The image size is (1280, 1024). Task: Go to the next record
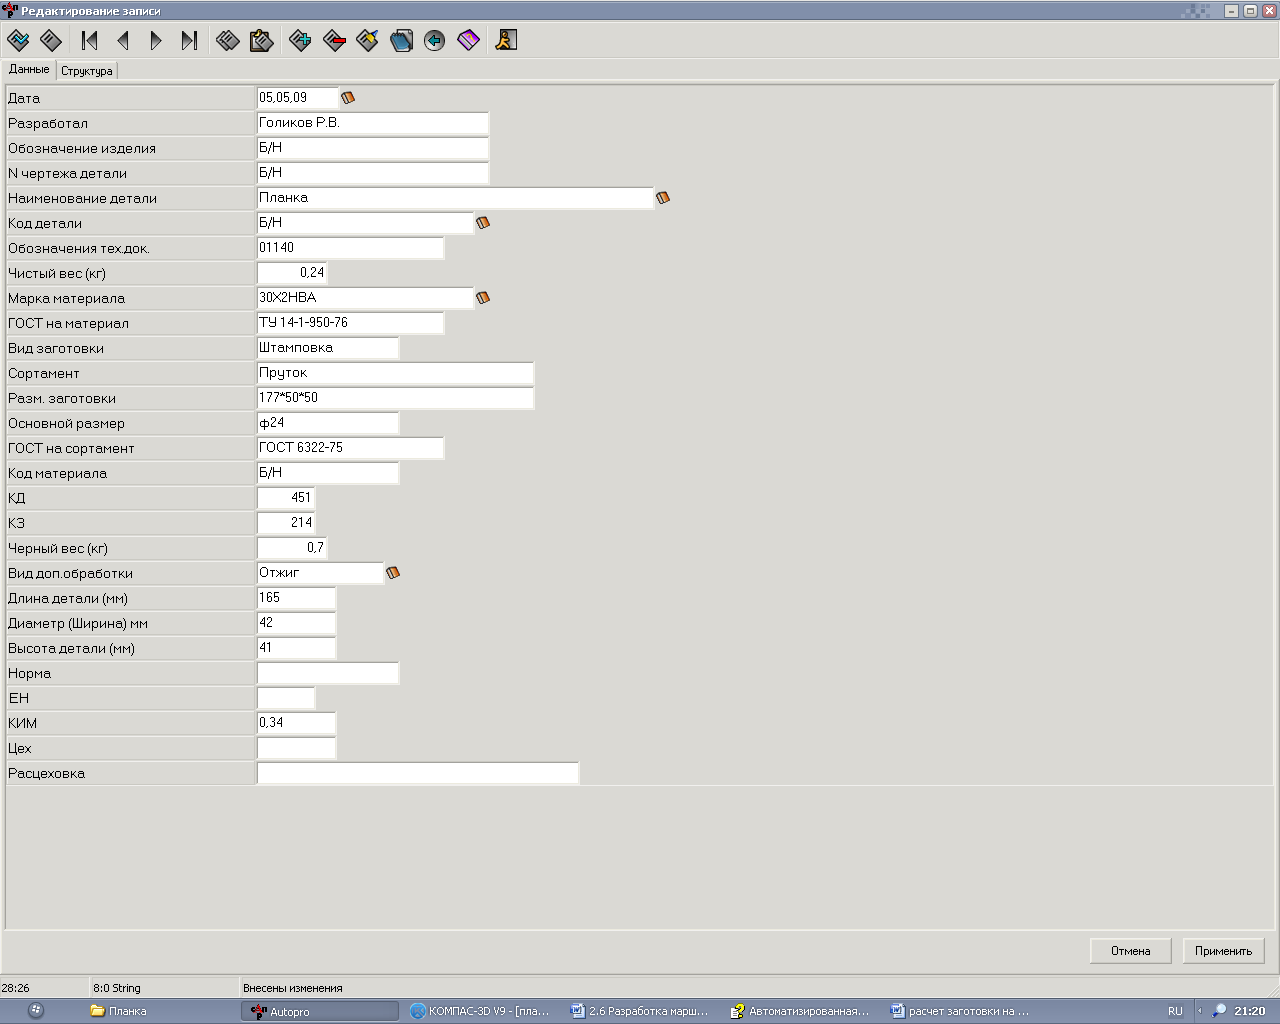(156, 40)
